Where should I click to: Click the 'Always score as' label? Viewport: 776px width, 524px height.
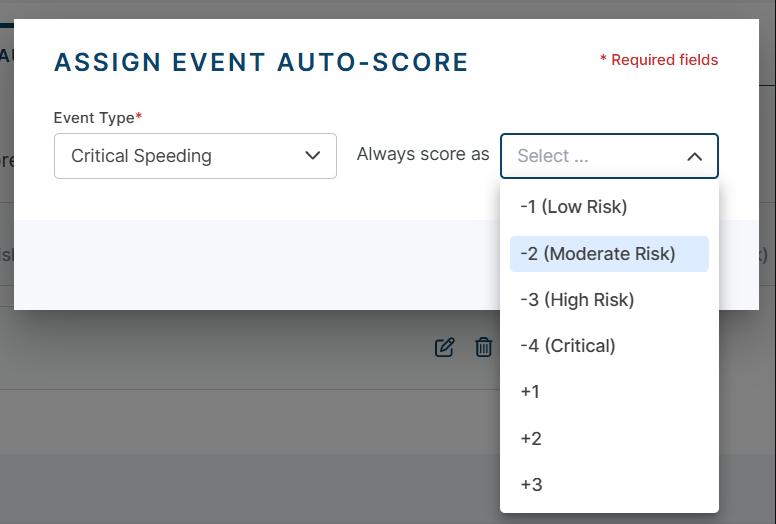click(423, 154)
